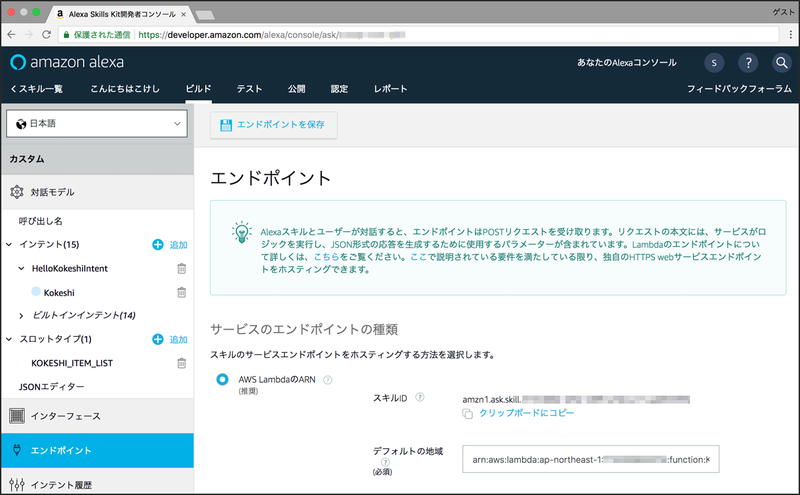Viewport: 800px width, 495px height.
Task: Click the plus icon to add slot type
Action: tap(158, 339)
